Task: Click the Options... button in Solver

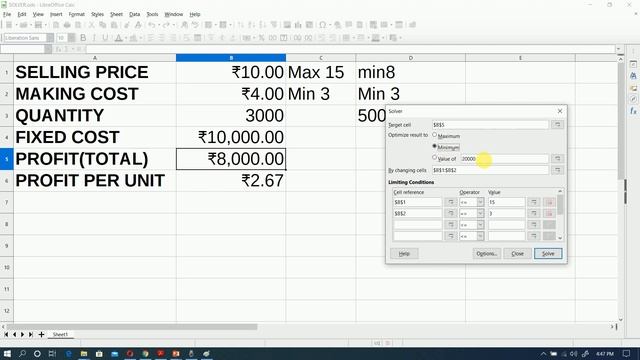Action: pyautogui.click(x=487, y=253)
